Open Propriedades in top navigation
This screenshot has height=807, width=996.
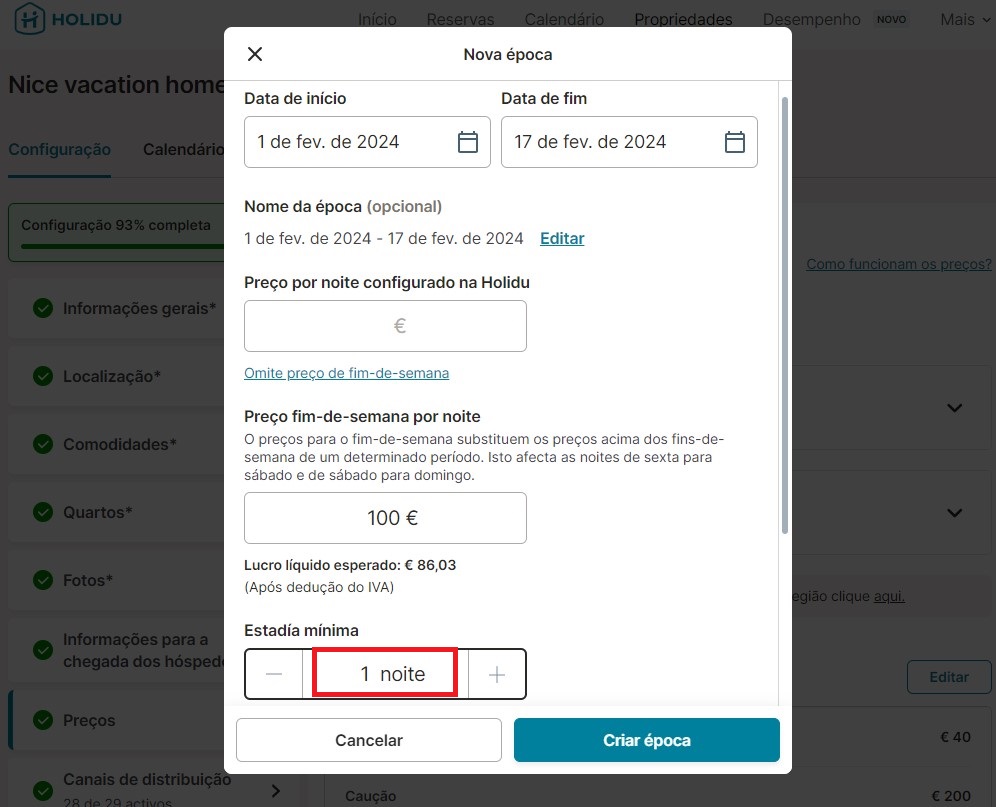[683, 20]
